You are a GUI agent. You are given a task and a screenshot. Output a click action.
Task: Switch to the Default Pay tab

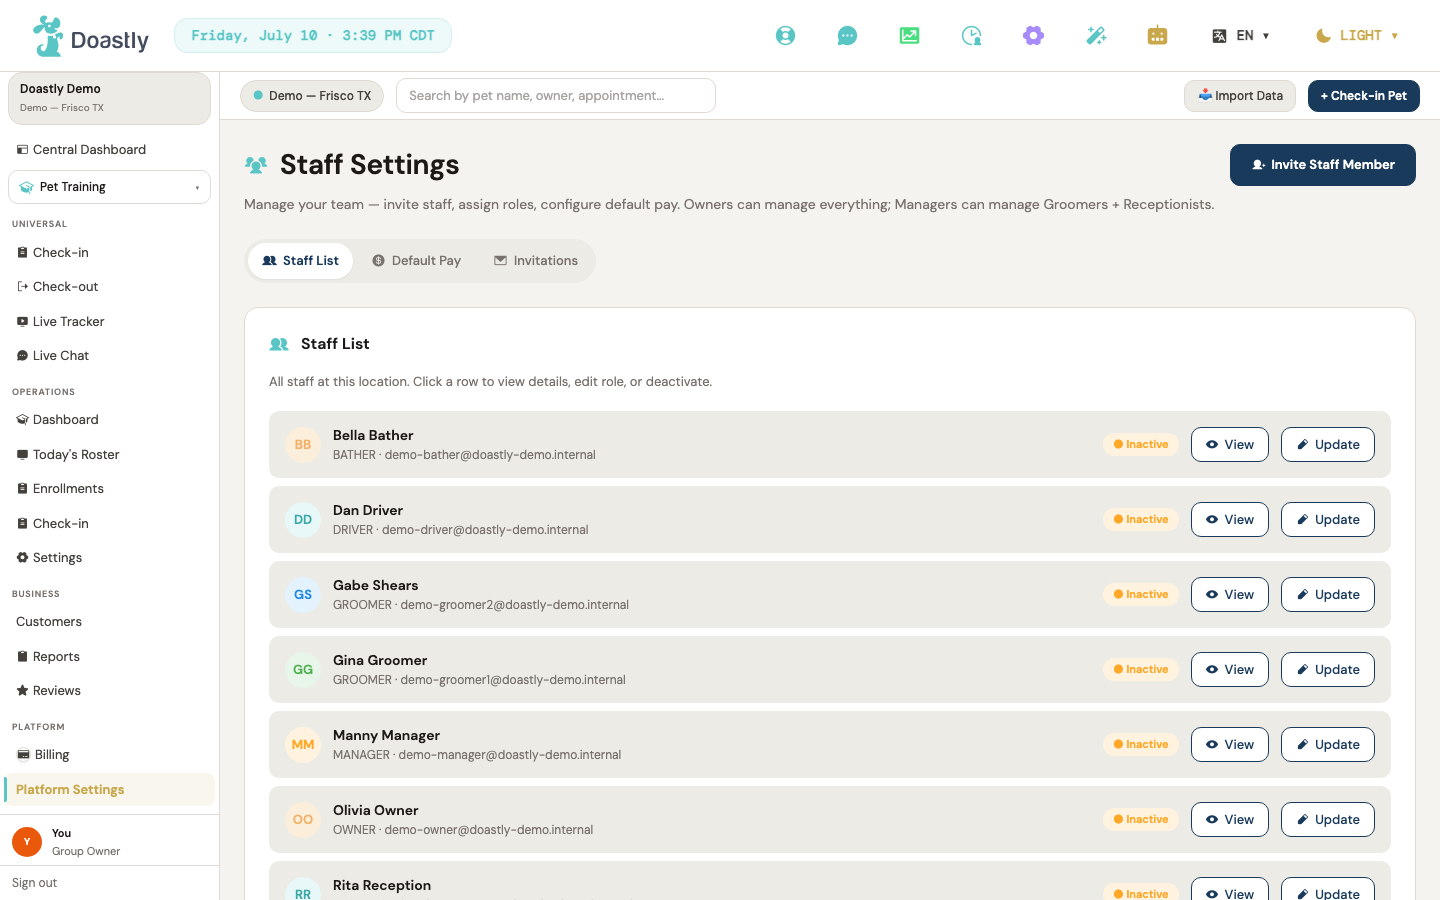pyautogui.click(x=416, y=261)
